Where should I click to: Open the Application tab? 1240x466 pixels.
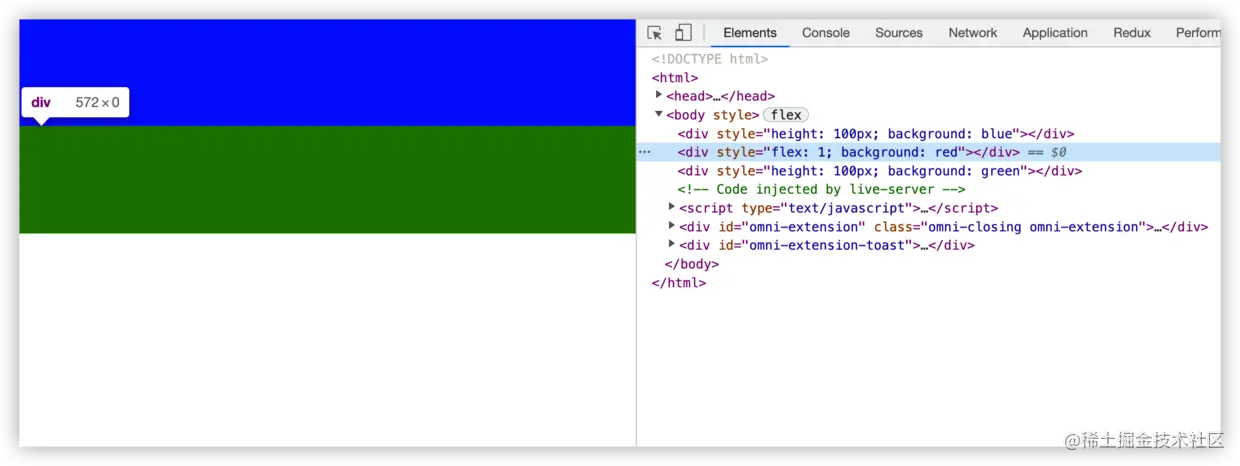pos(1055,33)
